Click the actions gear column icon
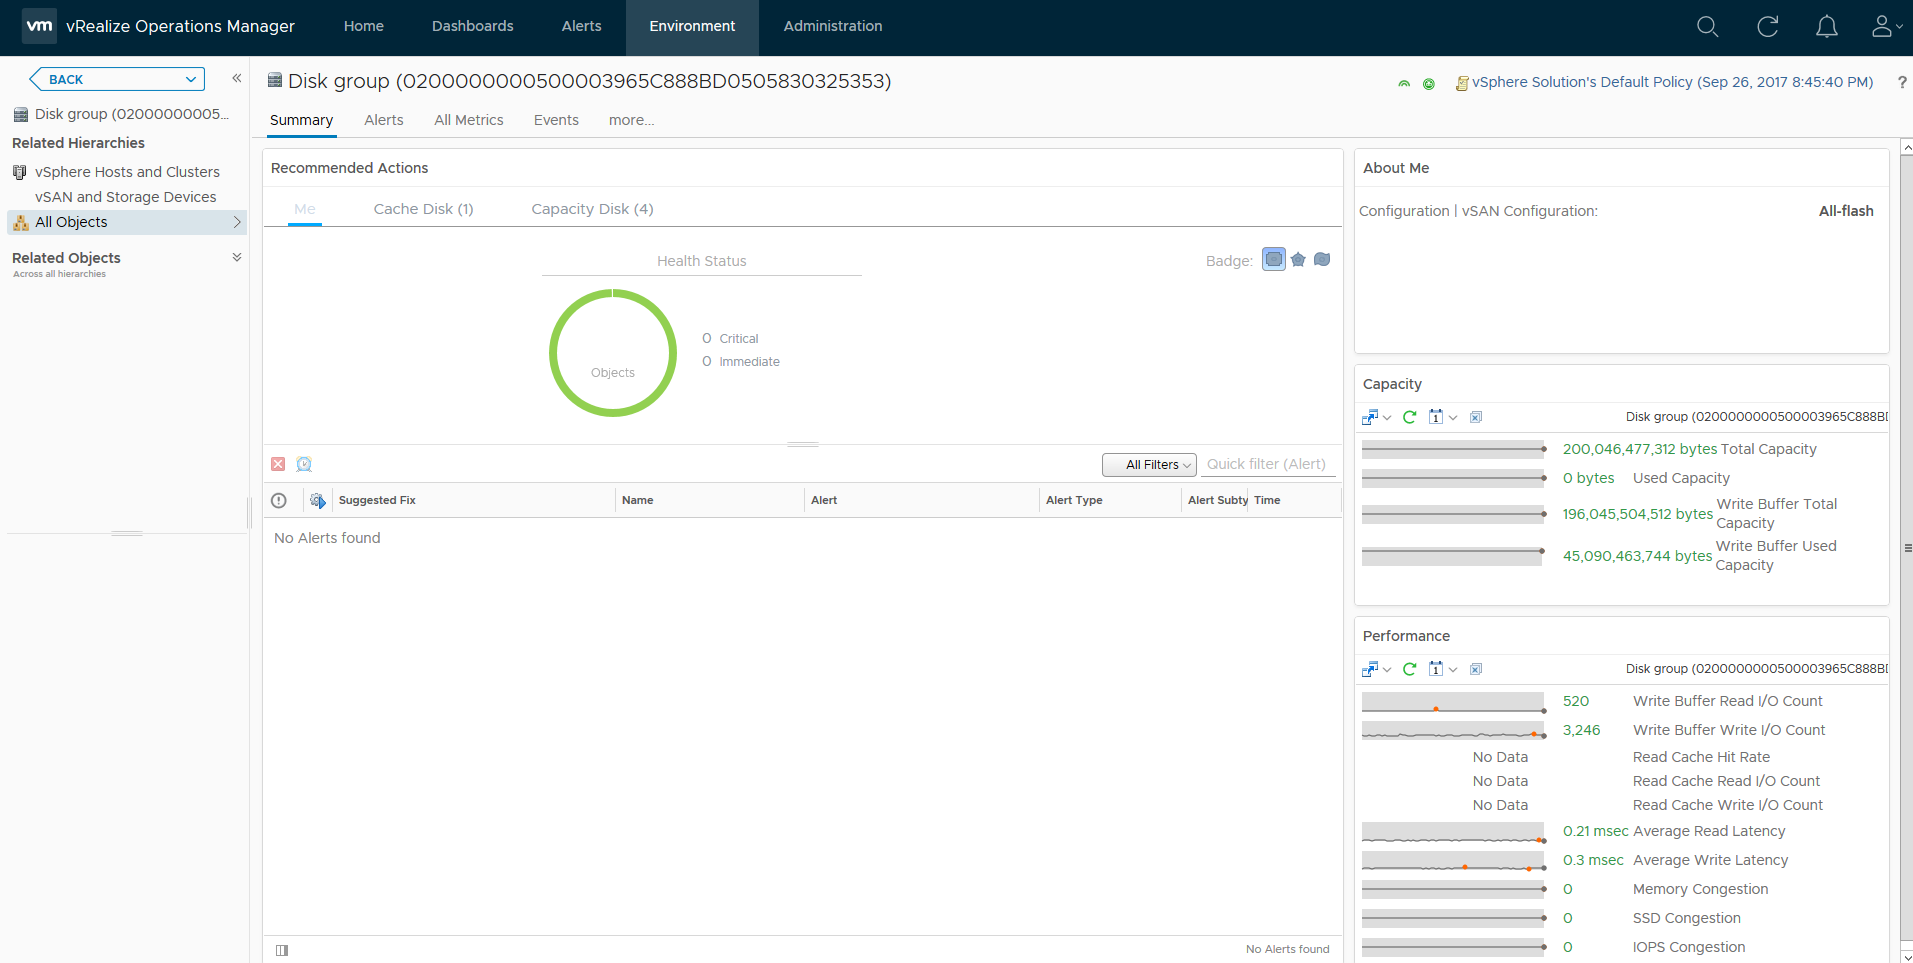The width and height of the screenshot is (1913, 963). click(318, 501)
